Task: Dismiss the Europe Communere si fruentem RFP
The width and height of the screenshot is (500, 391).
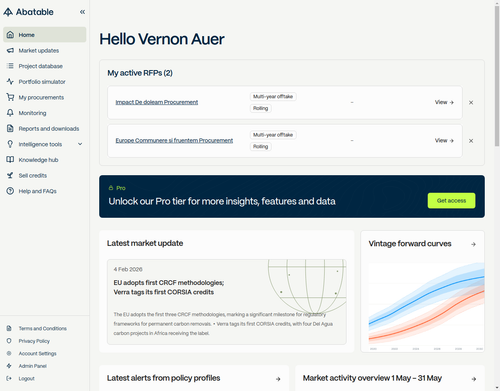Action: pos(471,141)
